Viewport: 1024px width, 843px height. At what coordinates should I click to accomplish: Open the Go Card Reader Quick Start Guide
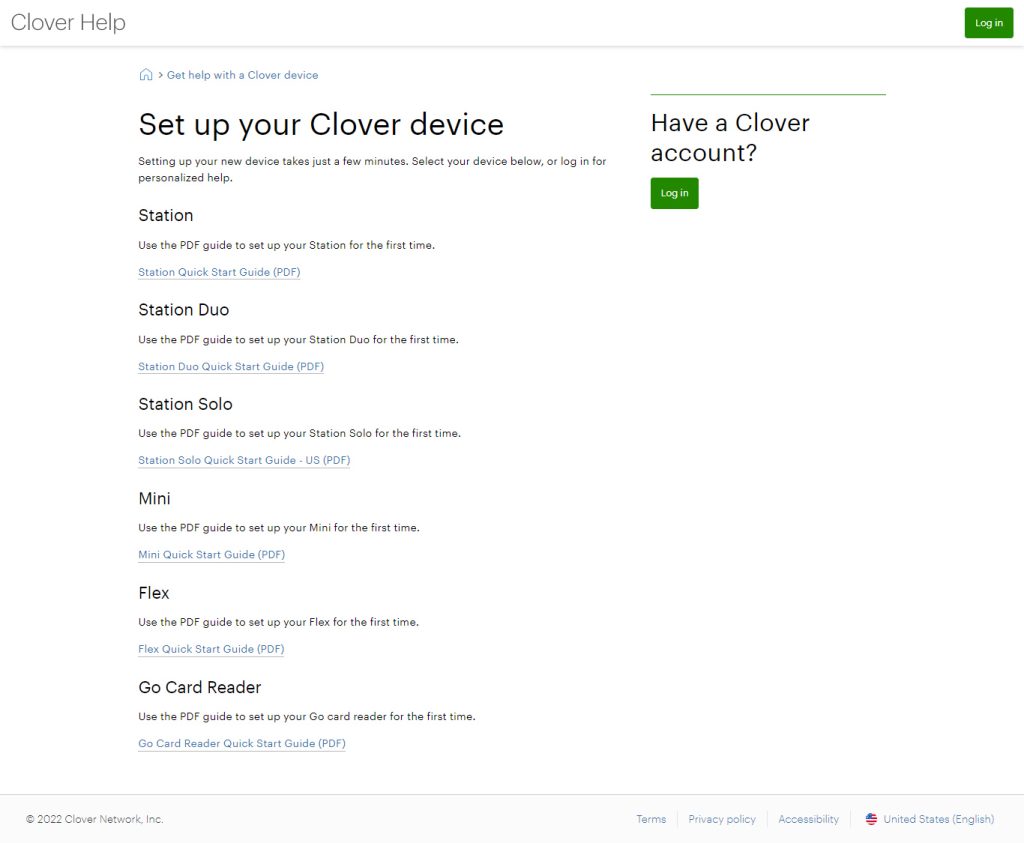tap(242, 743)
